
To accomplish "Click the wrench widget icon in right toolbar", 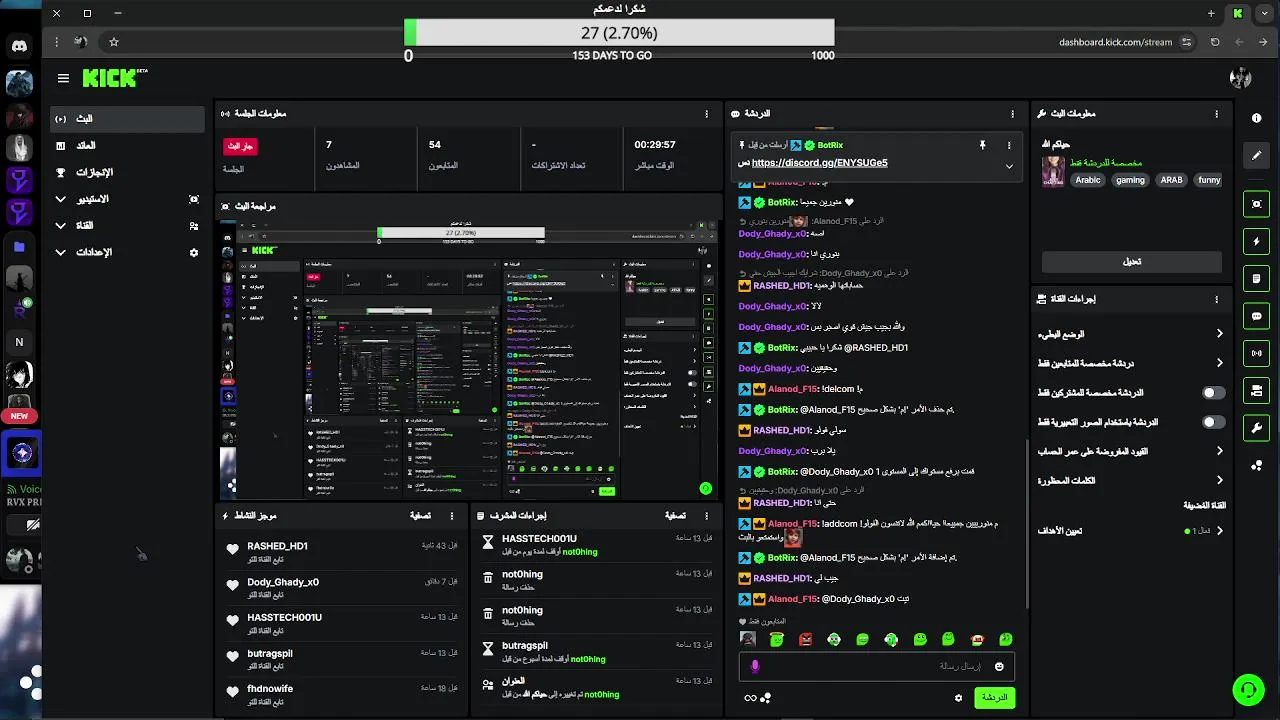I will coord(1256,428).
